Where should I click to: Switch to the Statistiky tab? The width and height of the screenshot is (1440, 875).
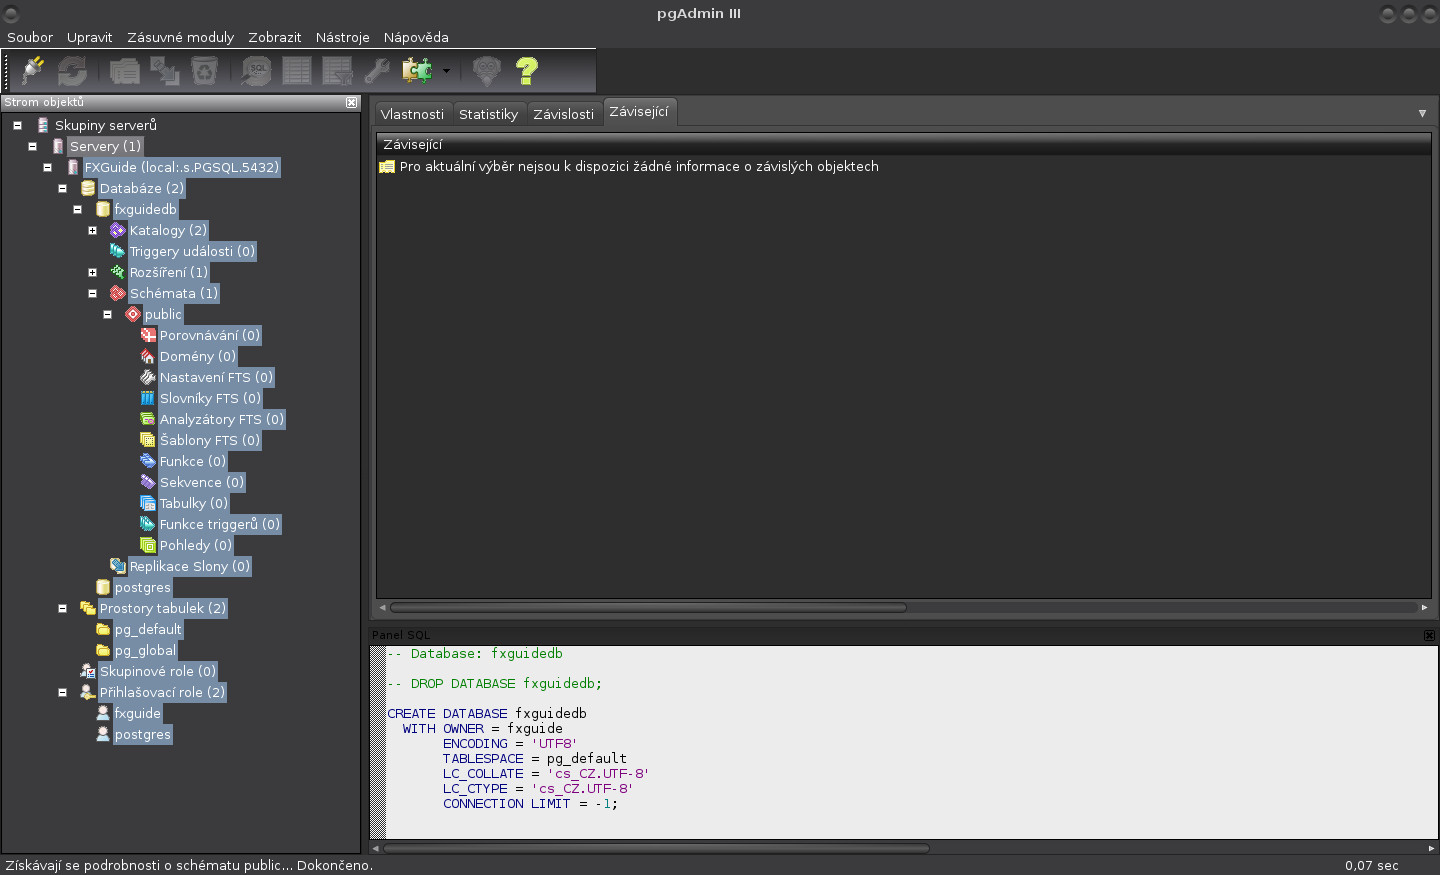489,112
